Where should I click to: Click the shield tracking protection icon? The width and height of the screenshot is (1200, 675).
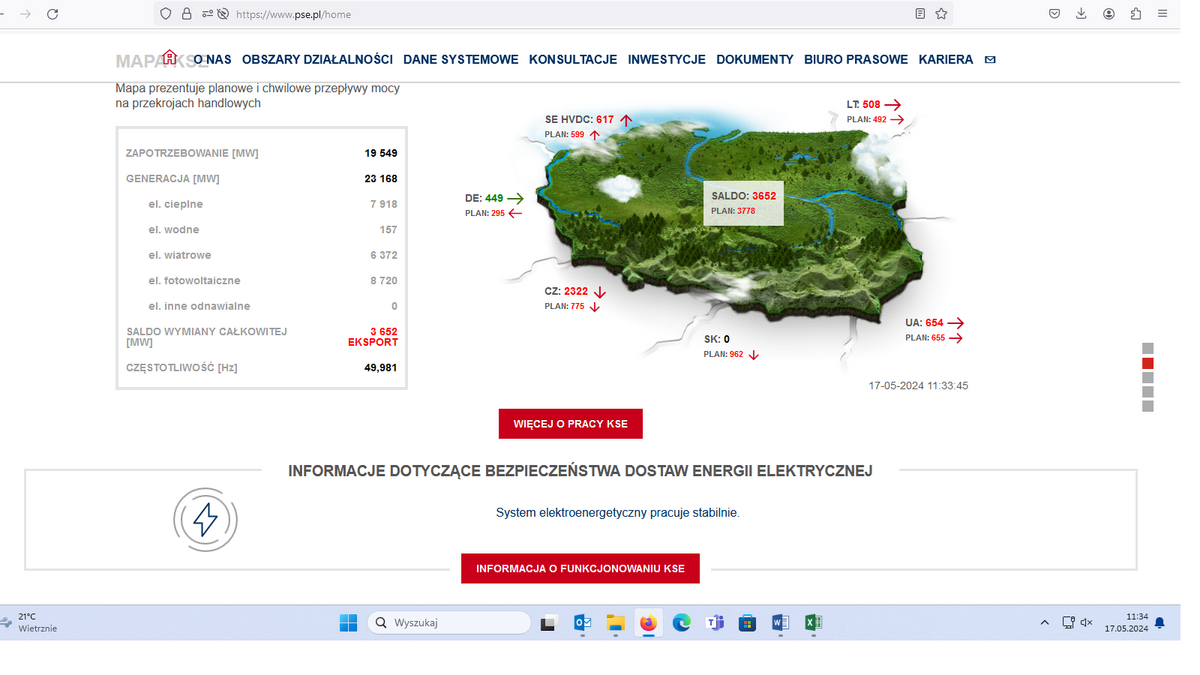(166, 14)
